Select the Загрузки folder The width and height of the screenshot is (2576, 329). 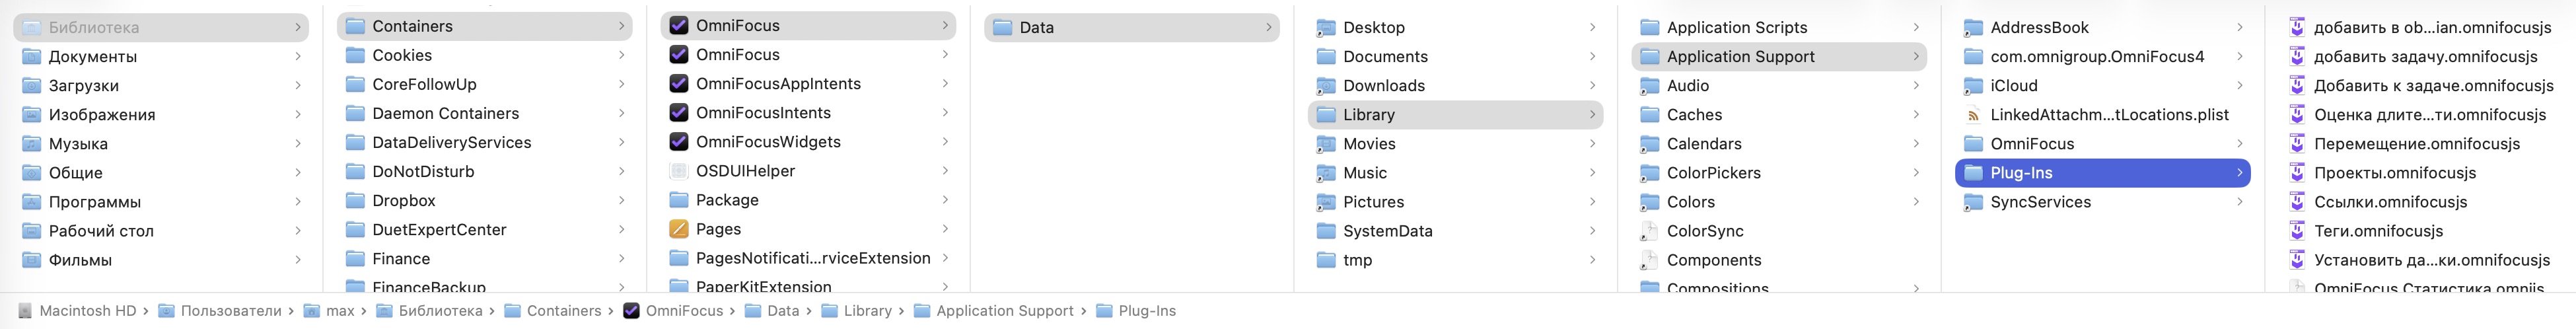(x=84, y=86)
